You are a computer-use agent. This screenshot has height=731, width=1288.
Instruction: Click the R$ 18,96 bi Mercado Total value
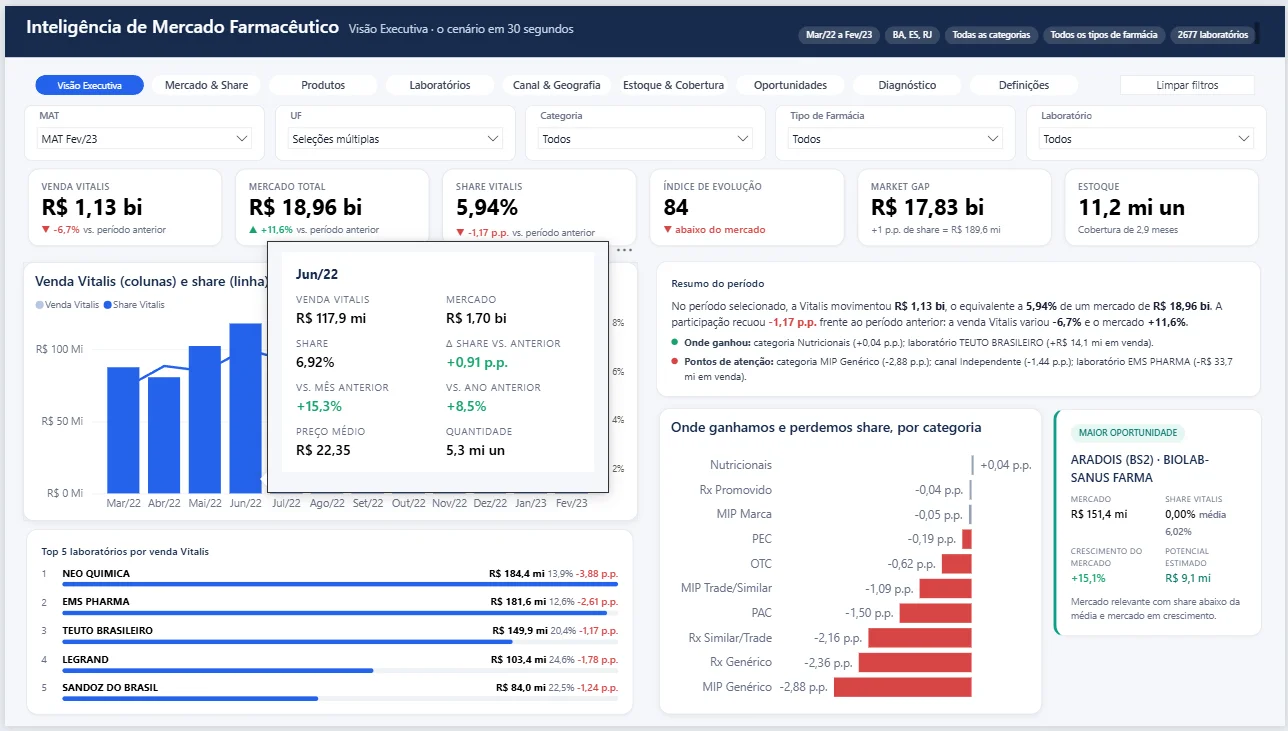305,208
